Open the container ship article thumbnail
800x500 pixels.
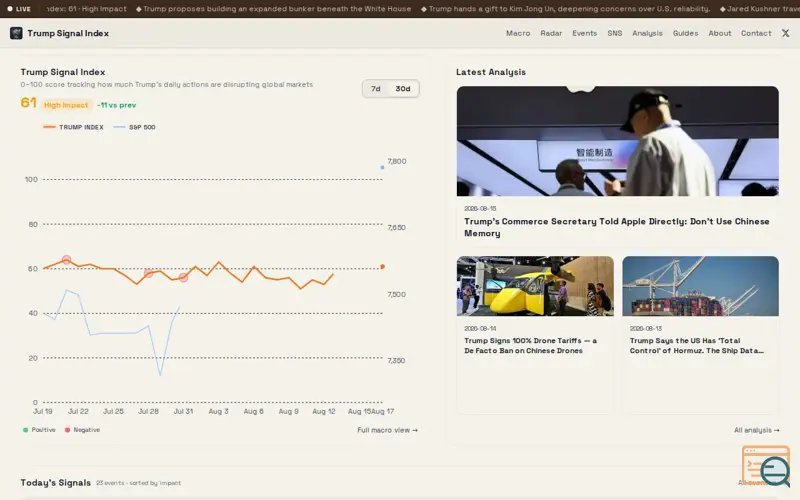700,286
